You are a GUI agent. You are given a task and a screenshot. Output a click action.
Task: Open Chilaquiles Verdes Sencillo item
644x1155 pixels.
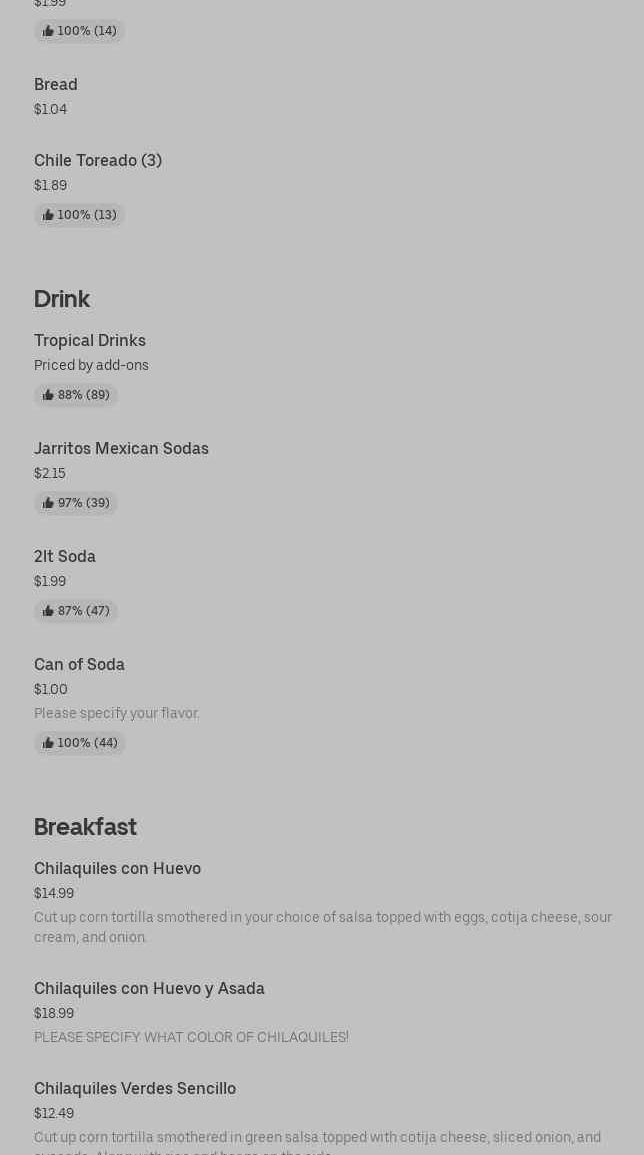(135, 1089)
